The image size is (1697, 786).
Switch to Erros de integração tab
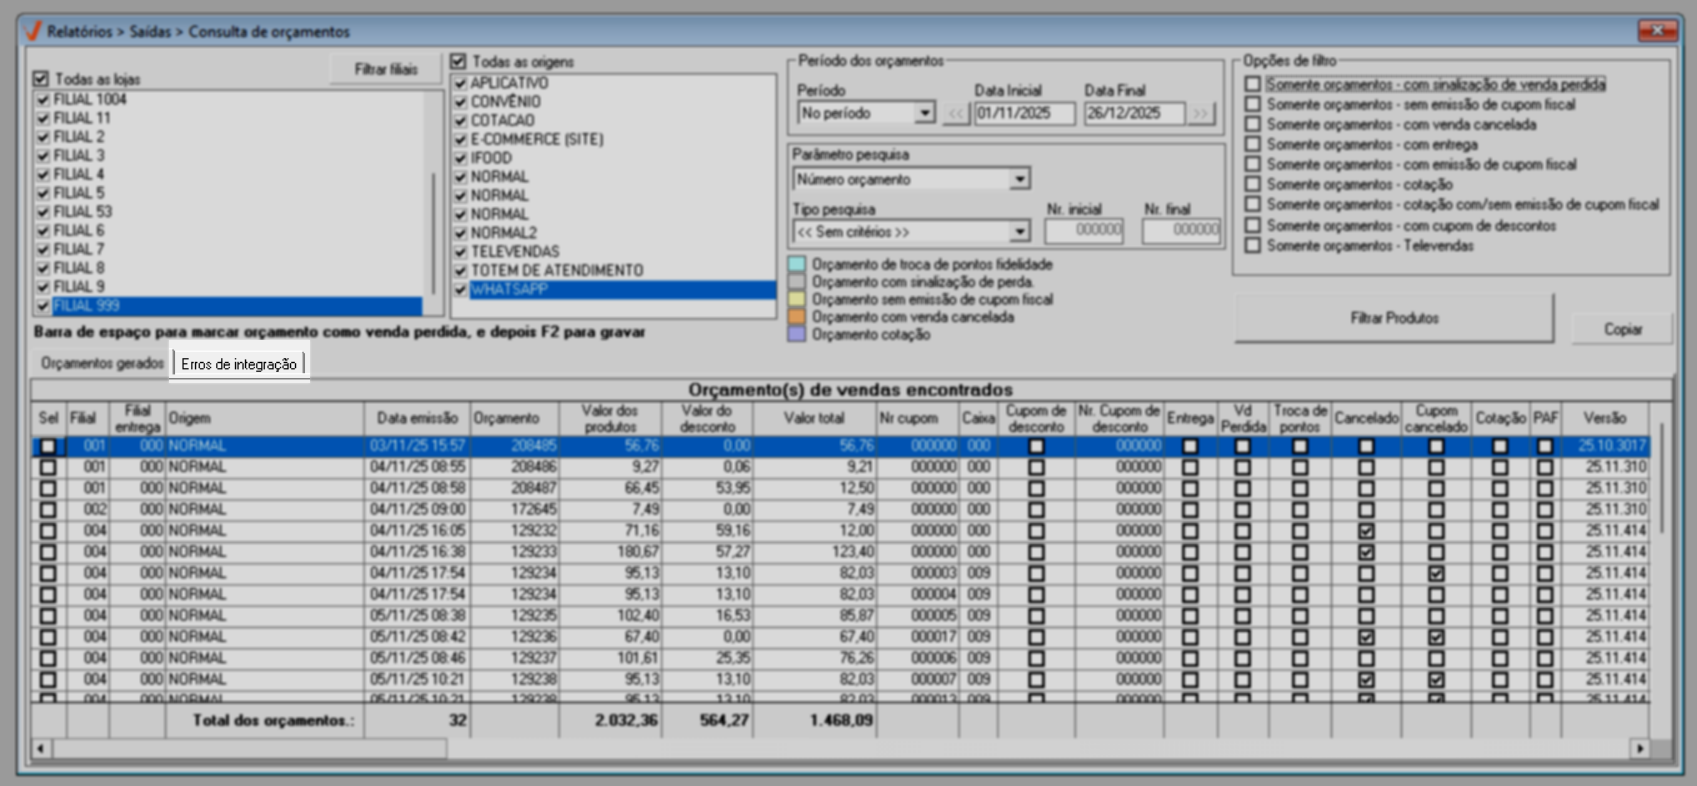click(239, 364)
